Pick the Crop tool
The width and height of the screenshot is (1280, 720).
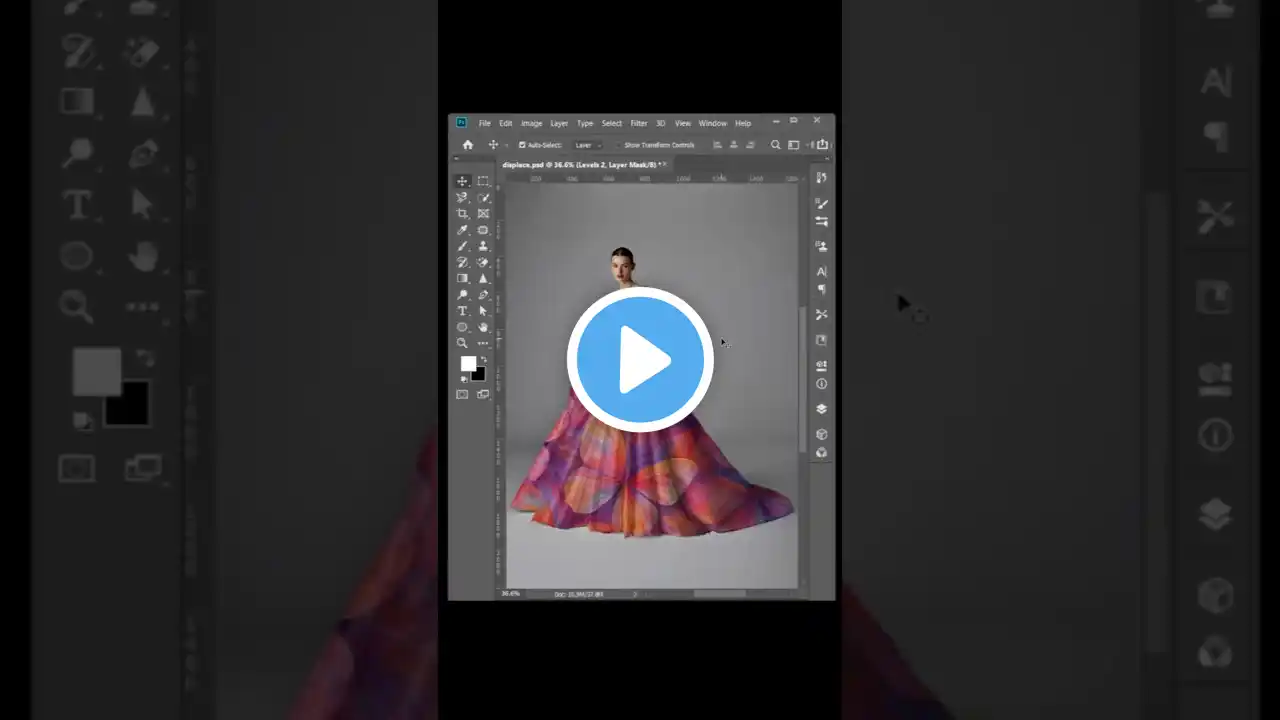click(462, 213)
